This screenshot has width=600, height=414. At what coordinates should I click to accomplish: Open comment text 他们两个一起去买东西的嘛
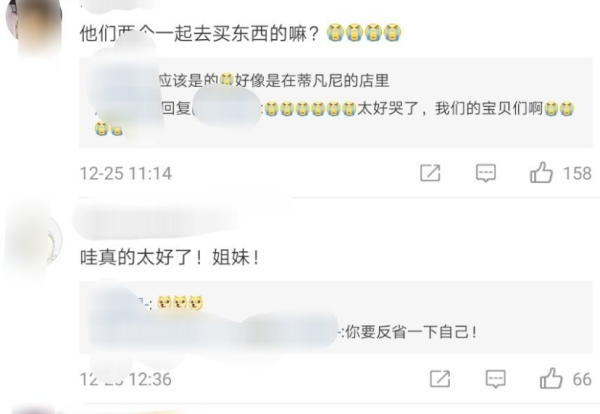(x=199, y=33)
